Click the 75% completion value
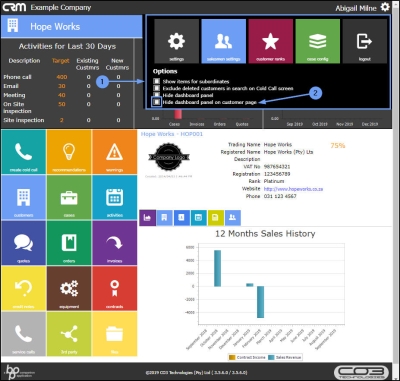Image resolution: width=400 pixels, height=381 pixels. (x=338, y=145)
